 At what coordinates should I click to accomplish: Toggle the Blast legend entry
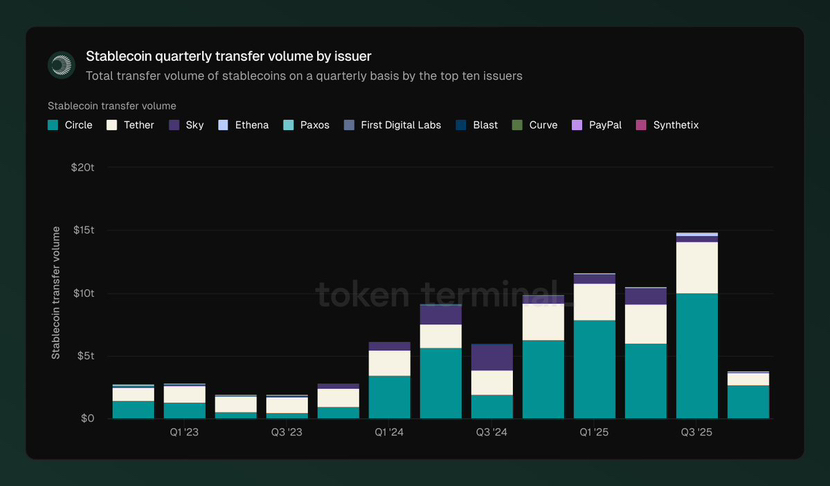pyautogui.click(x=485, y=125)
